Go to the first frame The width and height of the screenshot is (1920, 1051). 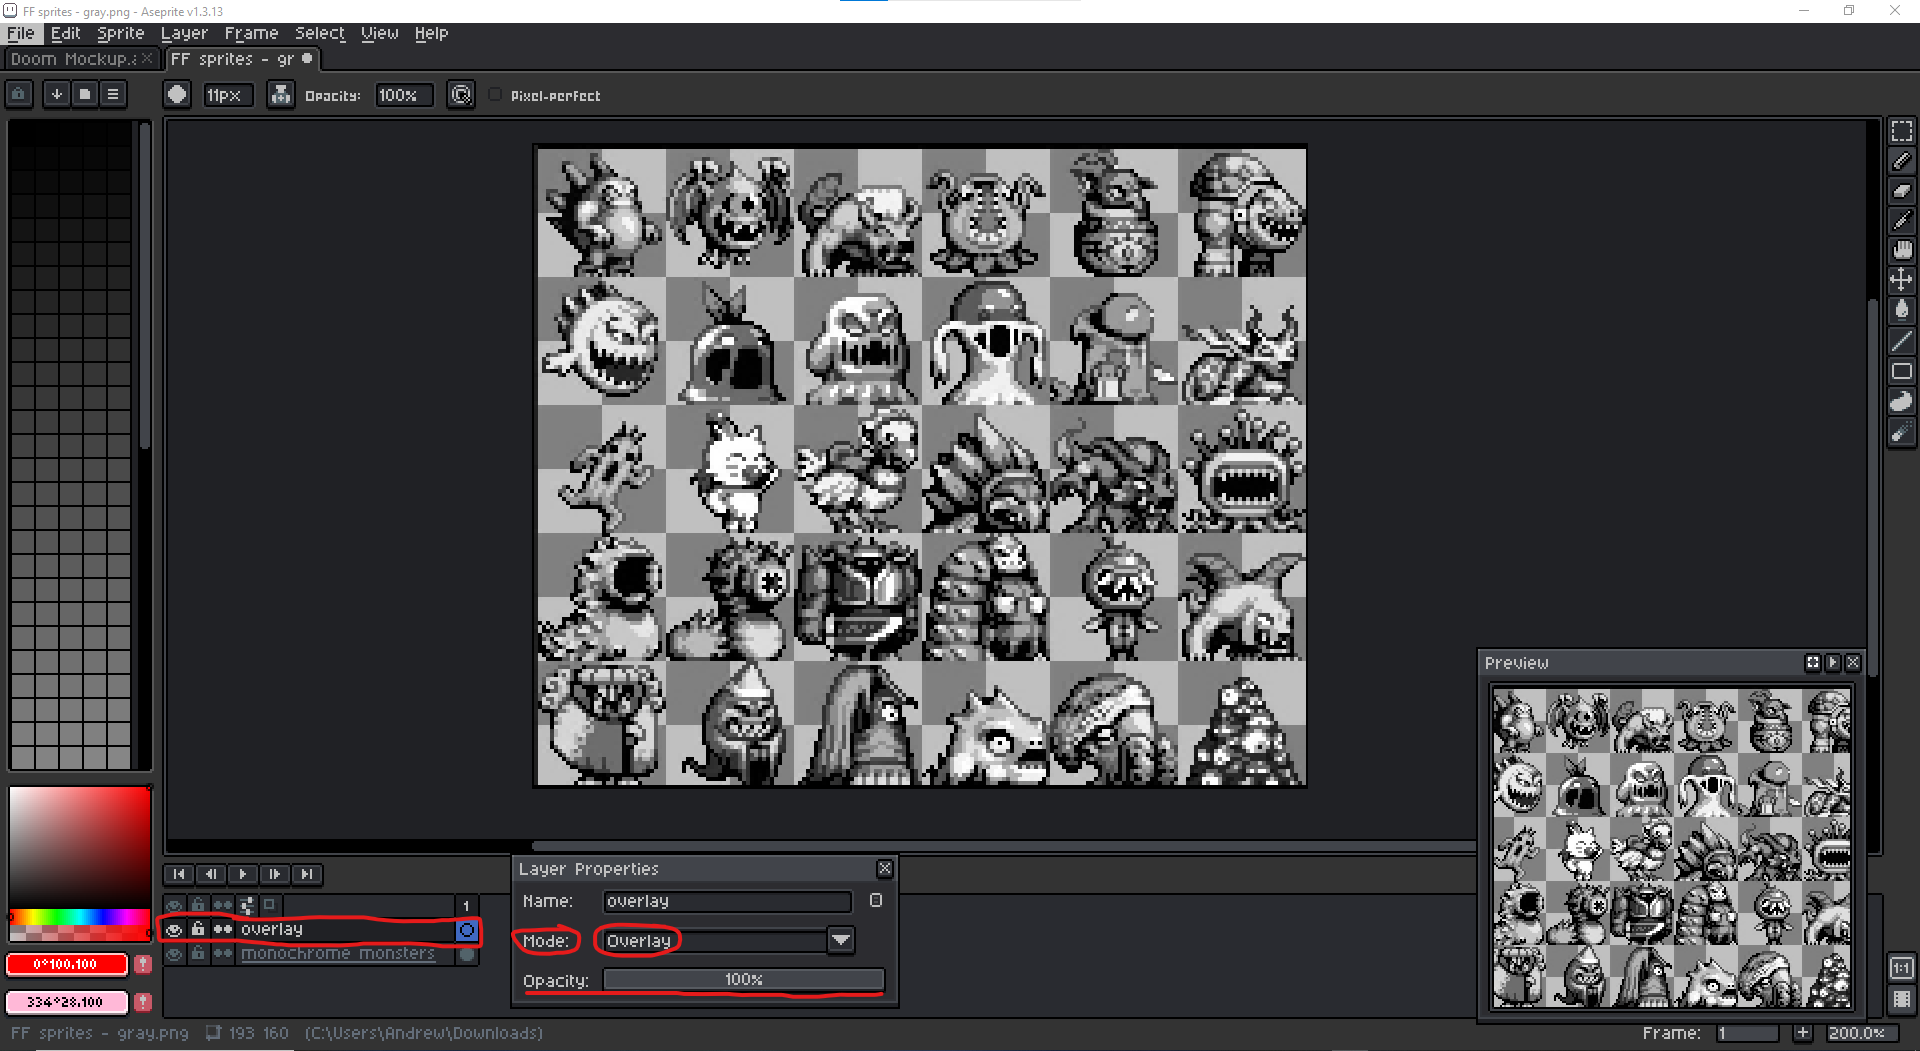[x=179, y=874]
